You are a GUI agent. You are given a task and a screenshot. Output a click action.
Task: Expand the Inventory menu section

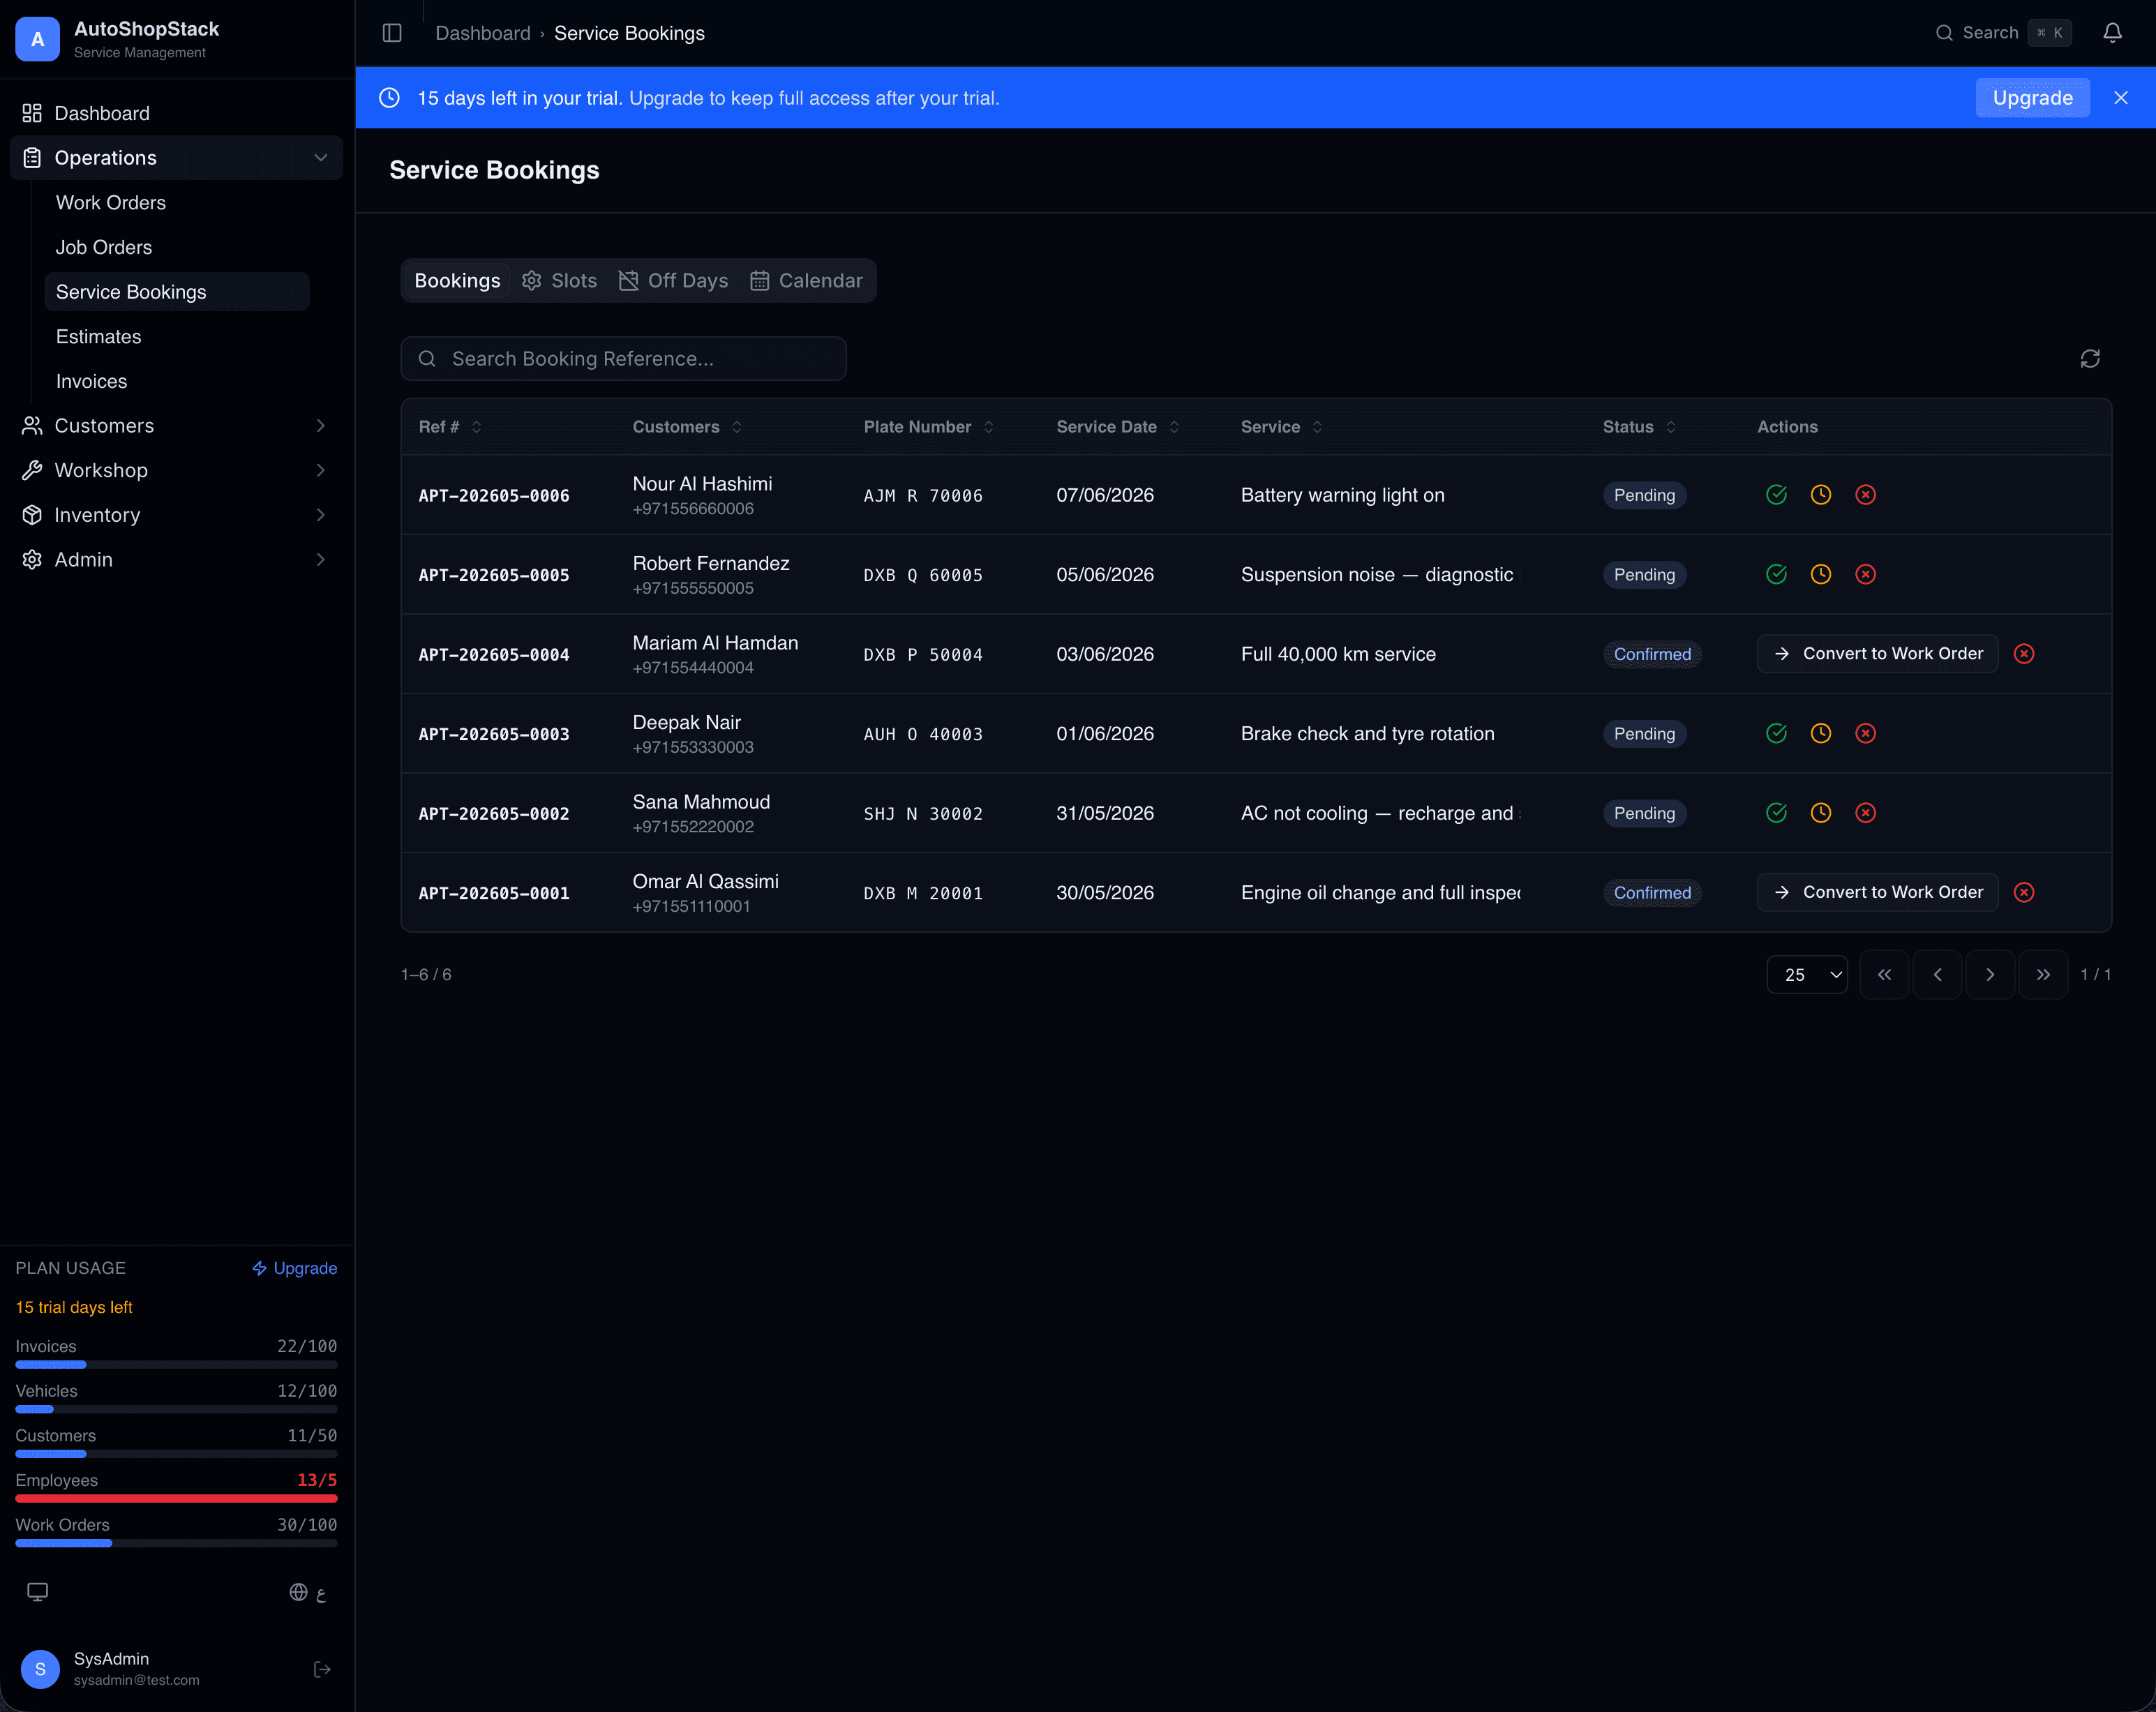176,515
